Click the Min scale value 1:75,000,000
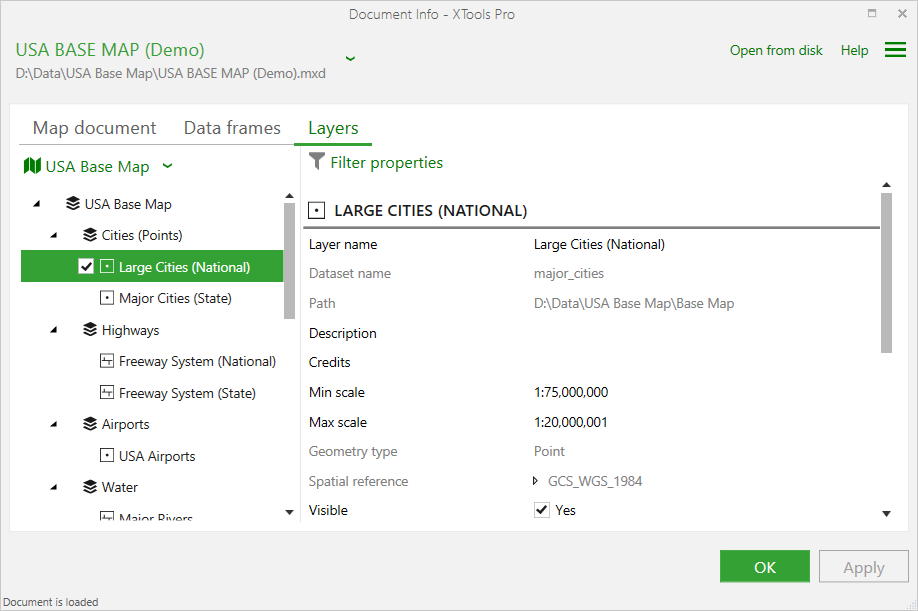 (571, 392)
